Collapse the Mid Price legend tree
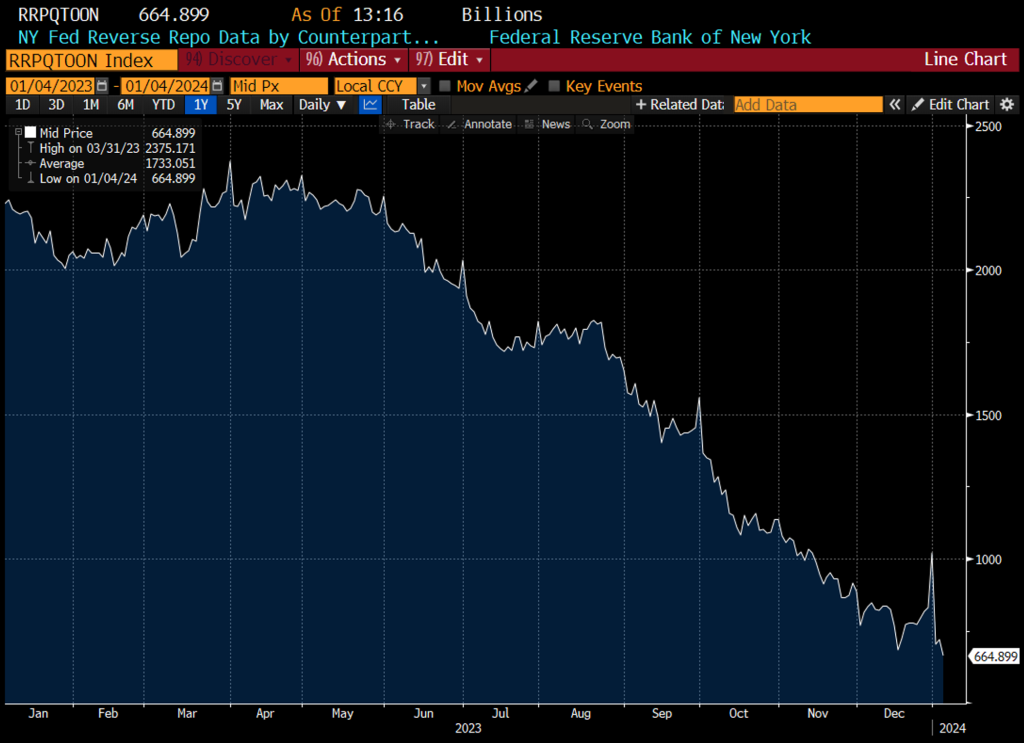This screenshot has height=743, width=1024. tap(17, 132)
